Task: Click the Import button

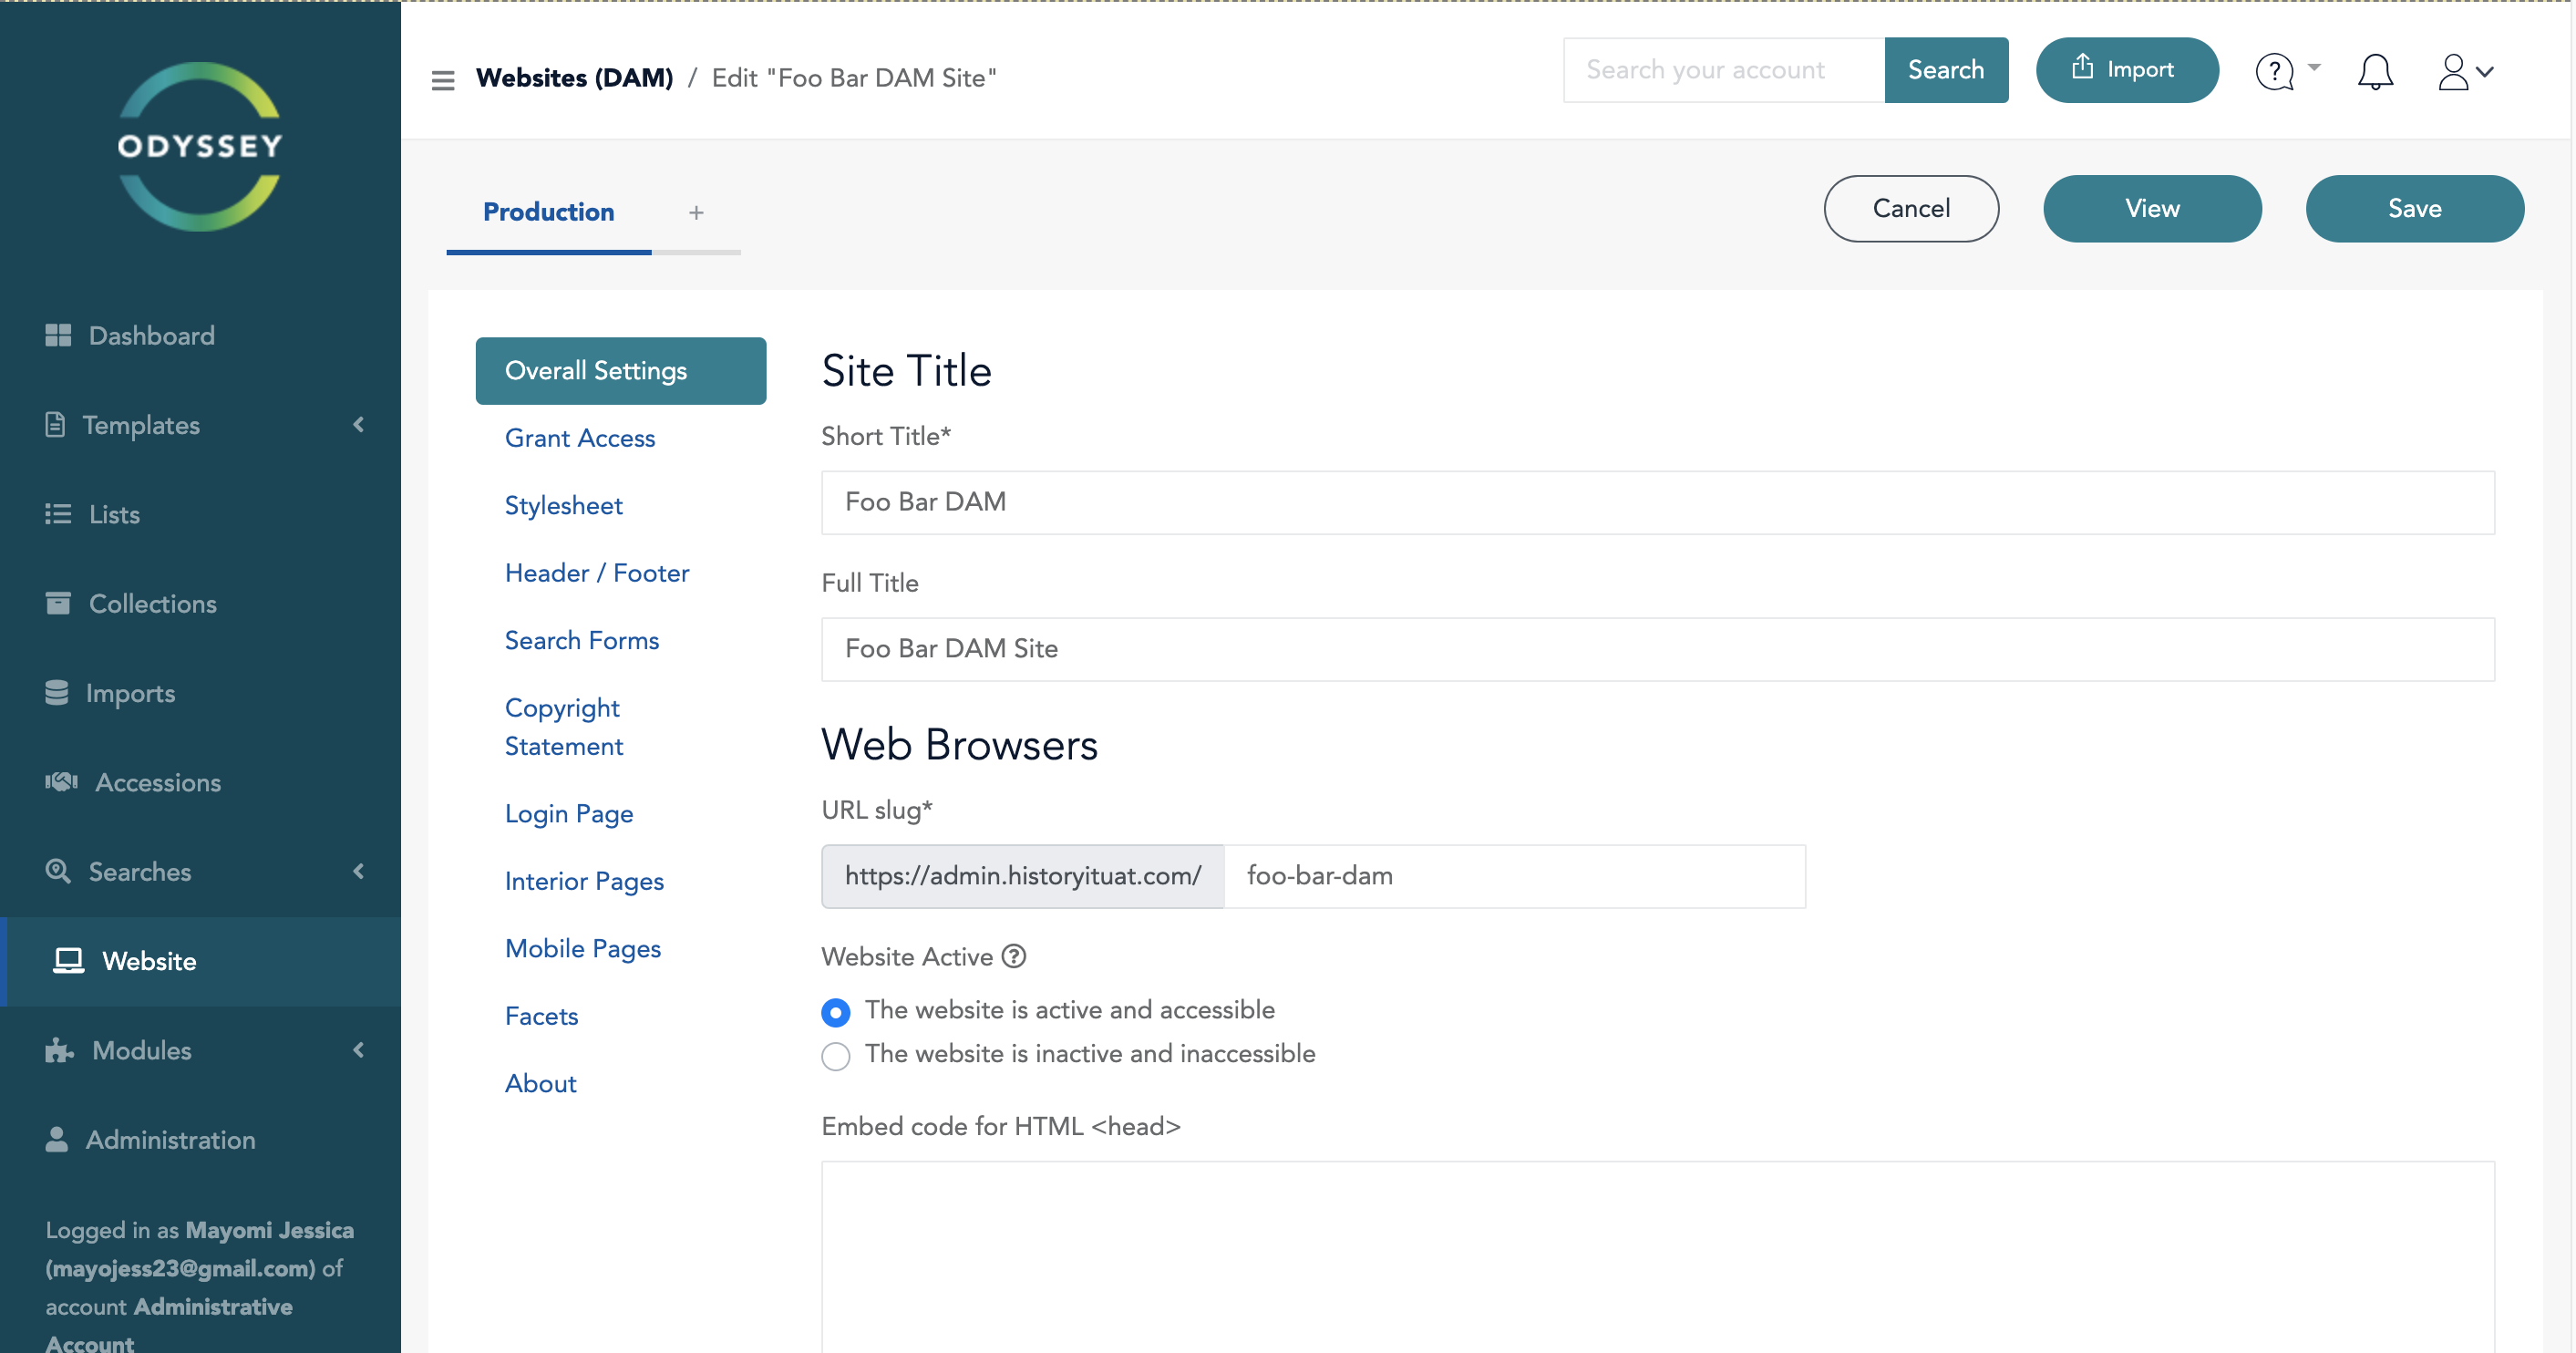Action: [2127, 70]
